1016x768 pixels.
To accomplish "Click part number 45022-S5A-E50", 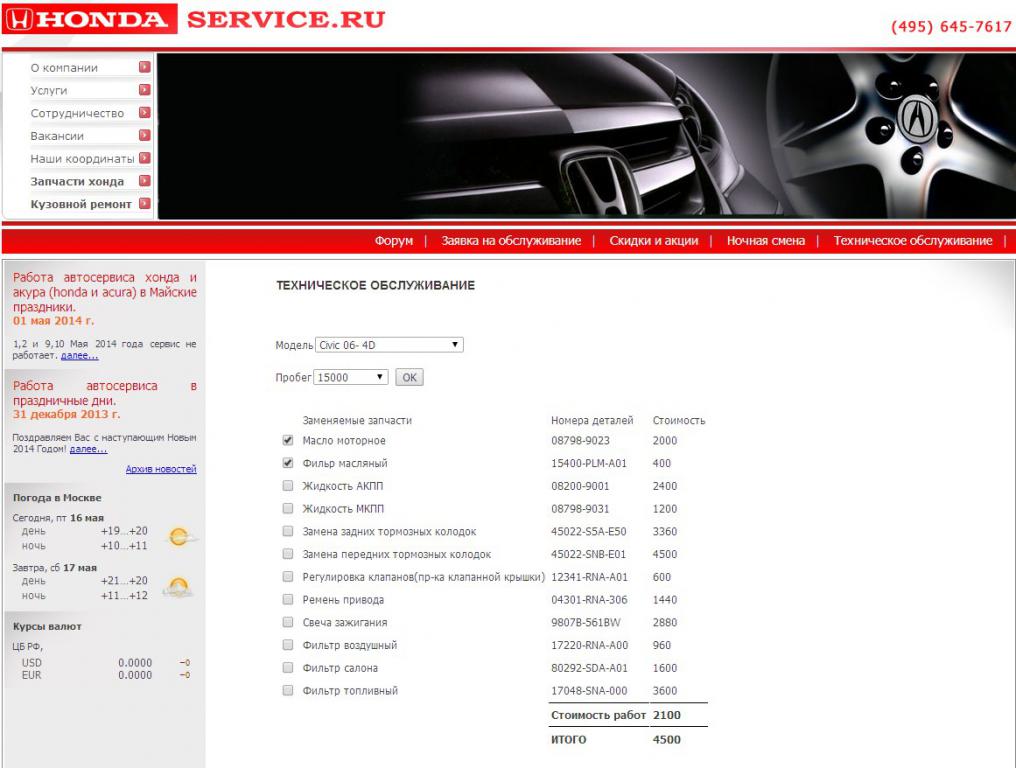I will [x=589, y=531].
